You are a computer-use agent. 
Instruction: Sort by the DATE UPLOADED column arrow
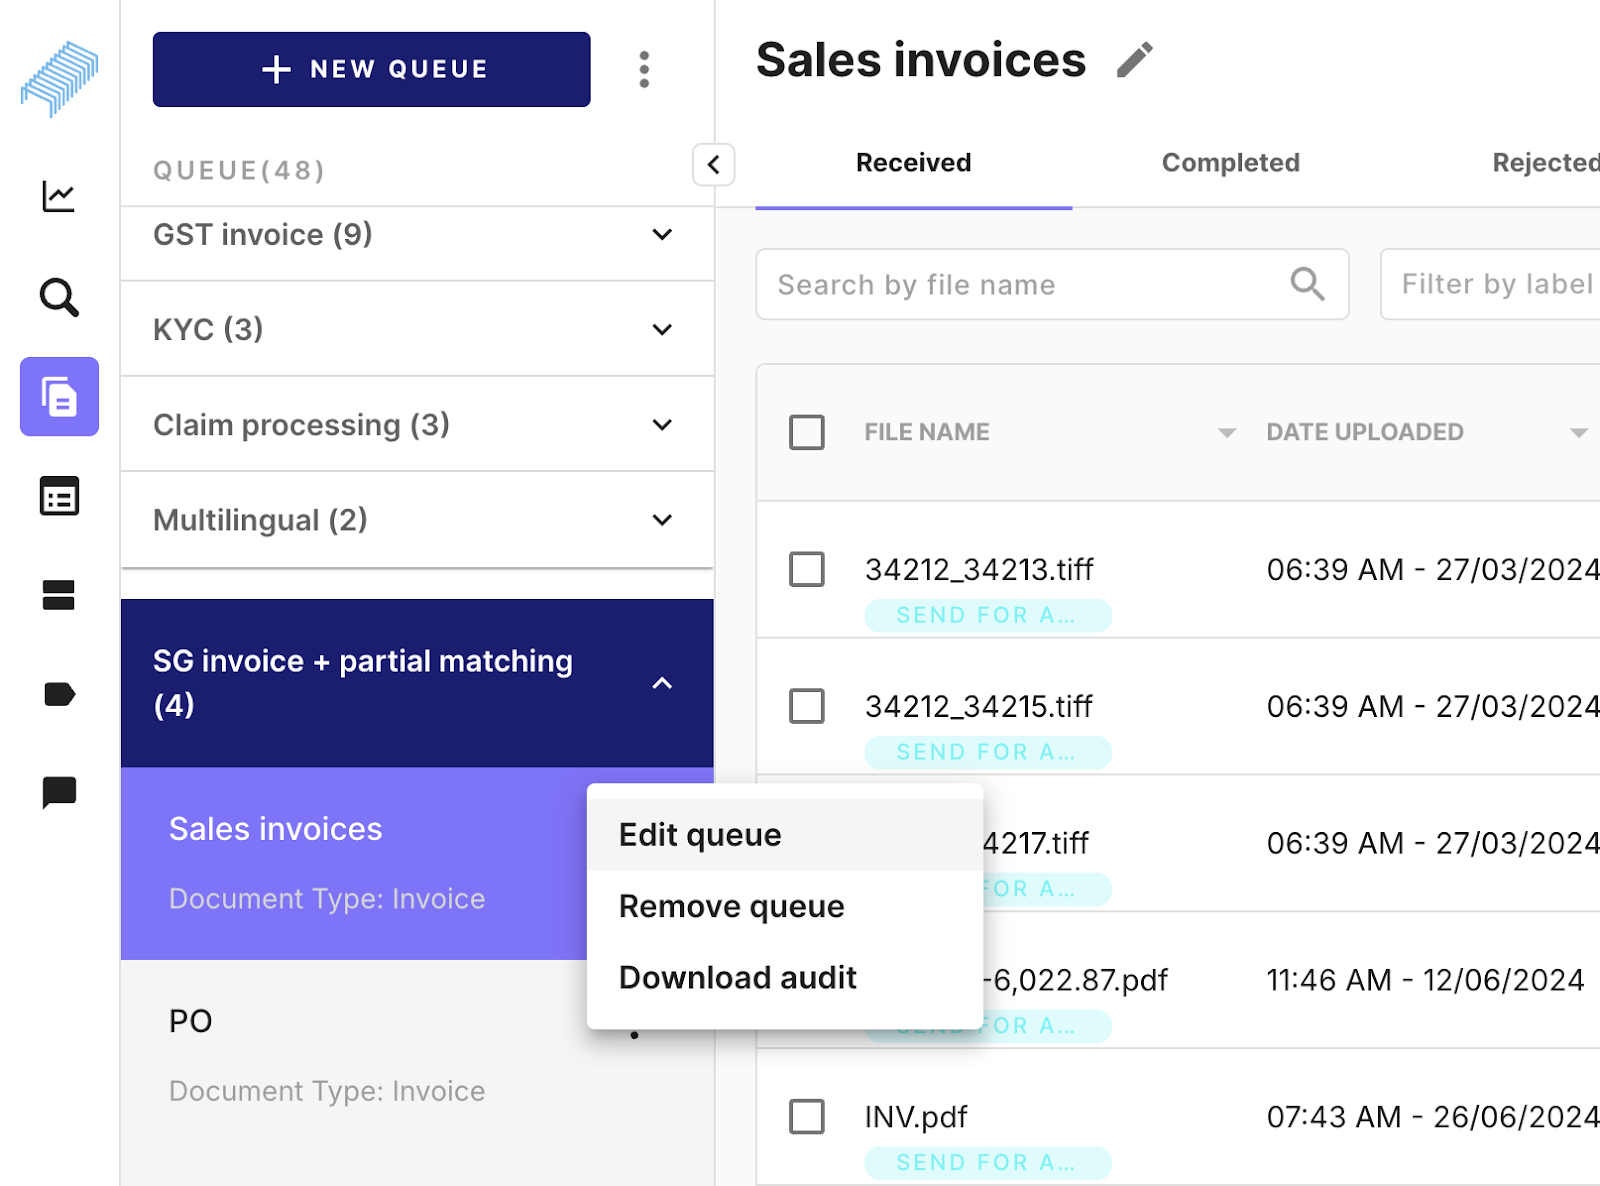(x=1578, y=433)
